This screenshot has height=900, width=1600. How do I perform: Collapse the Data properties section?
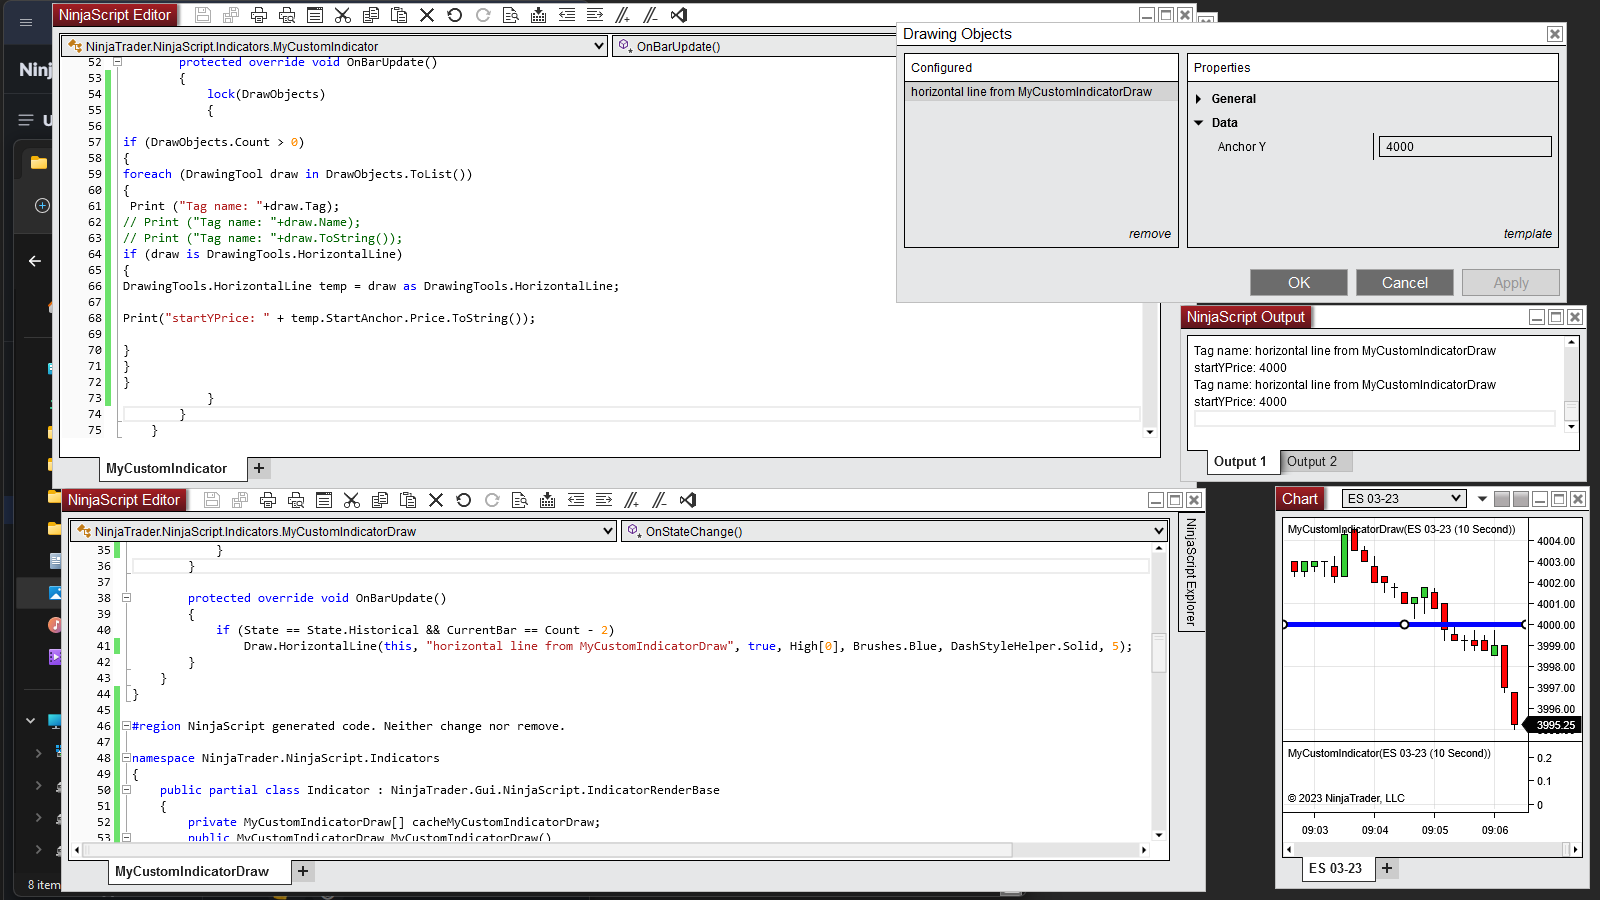pyautogui.click(x=1198, y=123)
